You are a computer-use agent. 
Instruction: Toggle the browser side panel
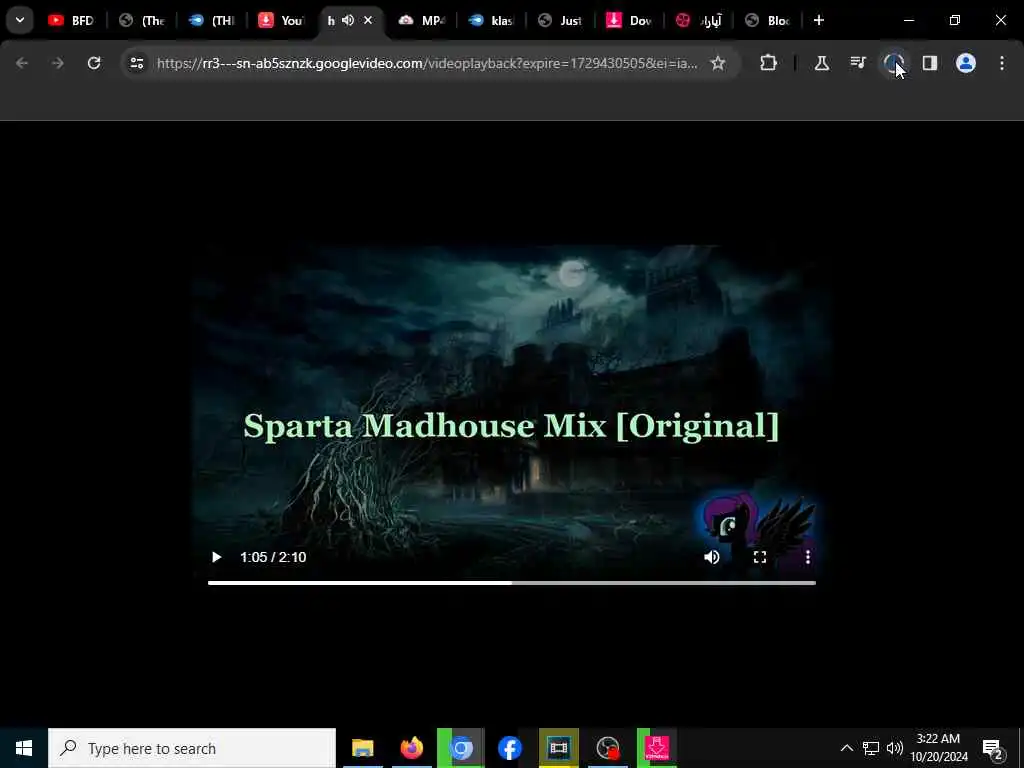click(x=929, y=63)
